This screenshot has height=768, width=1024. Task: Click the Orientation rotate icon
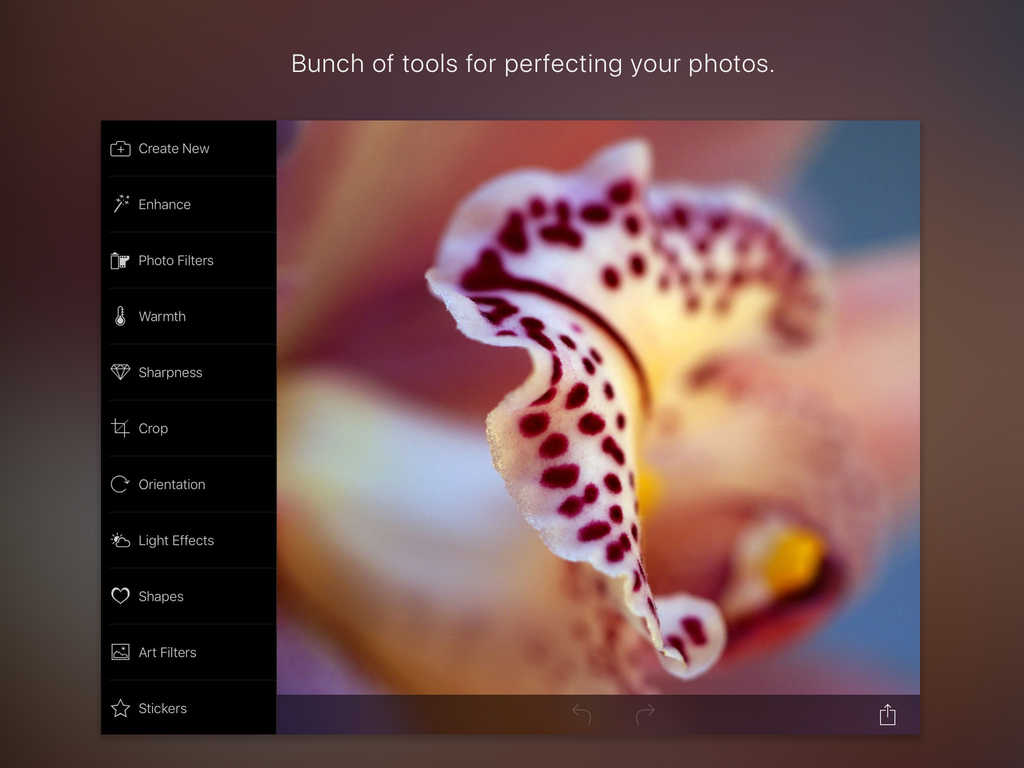click(120, 484)
